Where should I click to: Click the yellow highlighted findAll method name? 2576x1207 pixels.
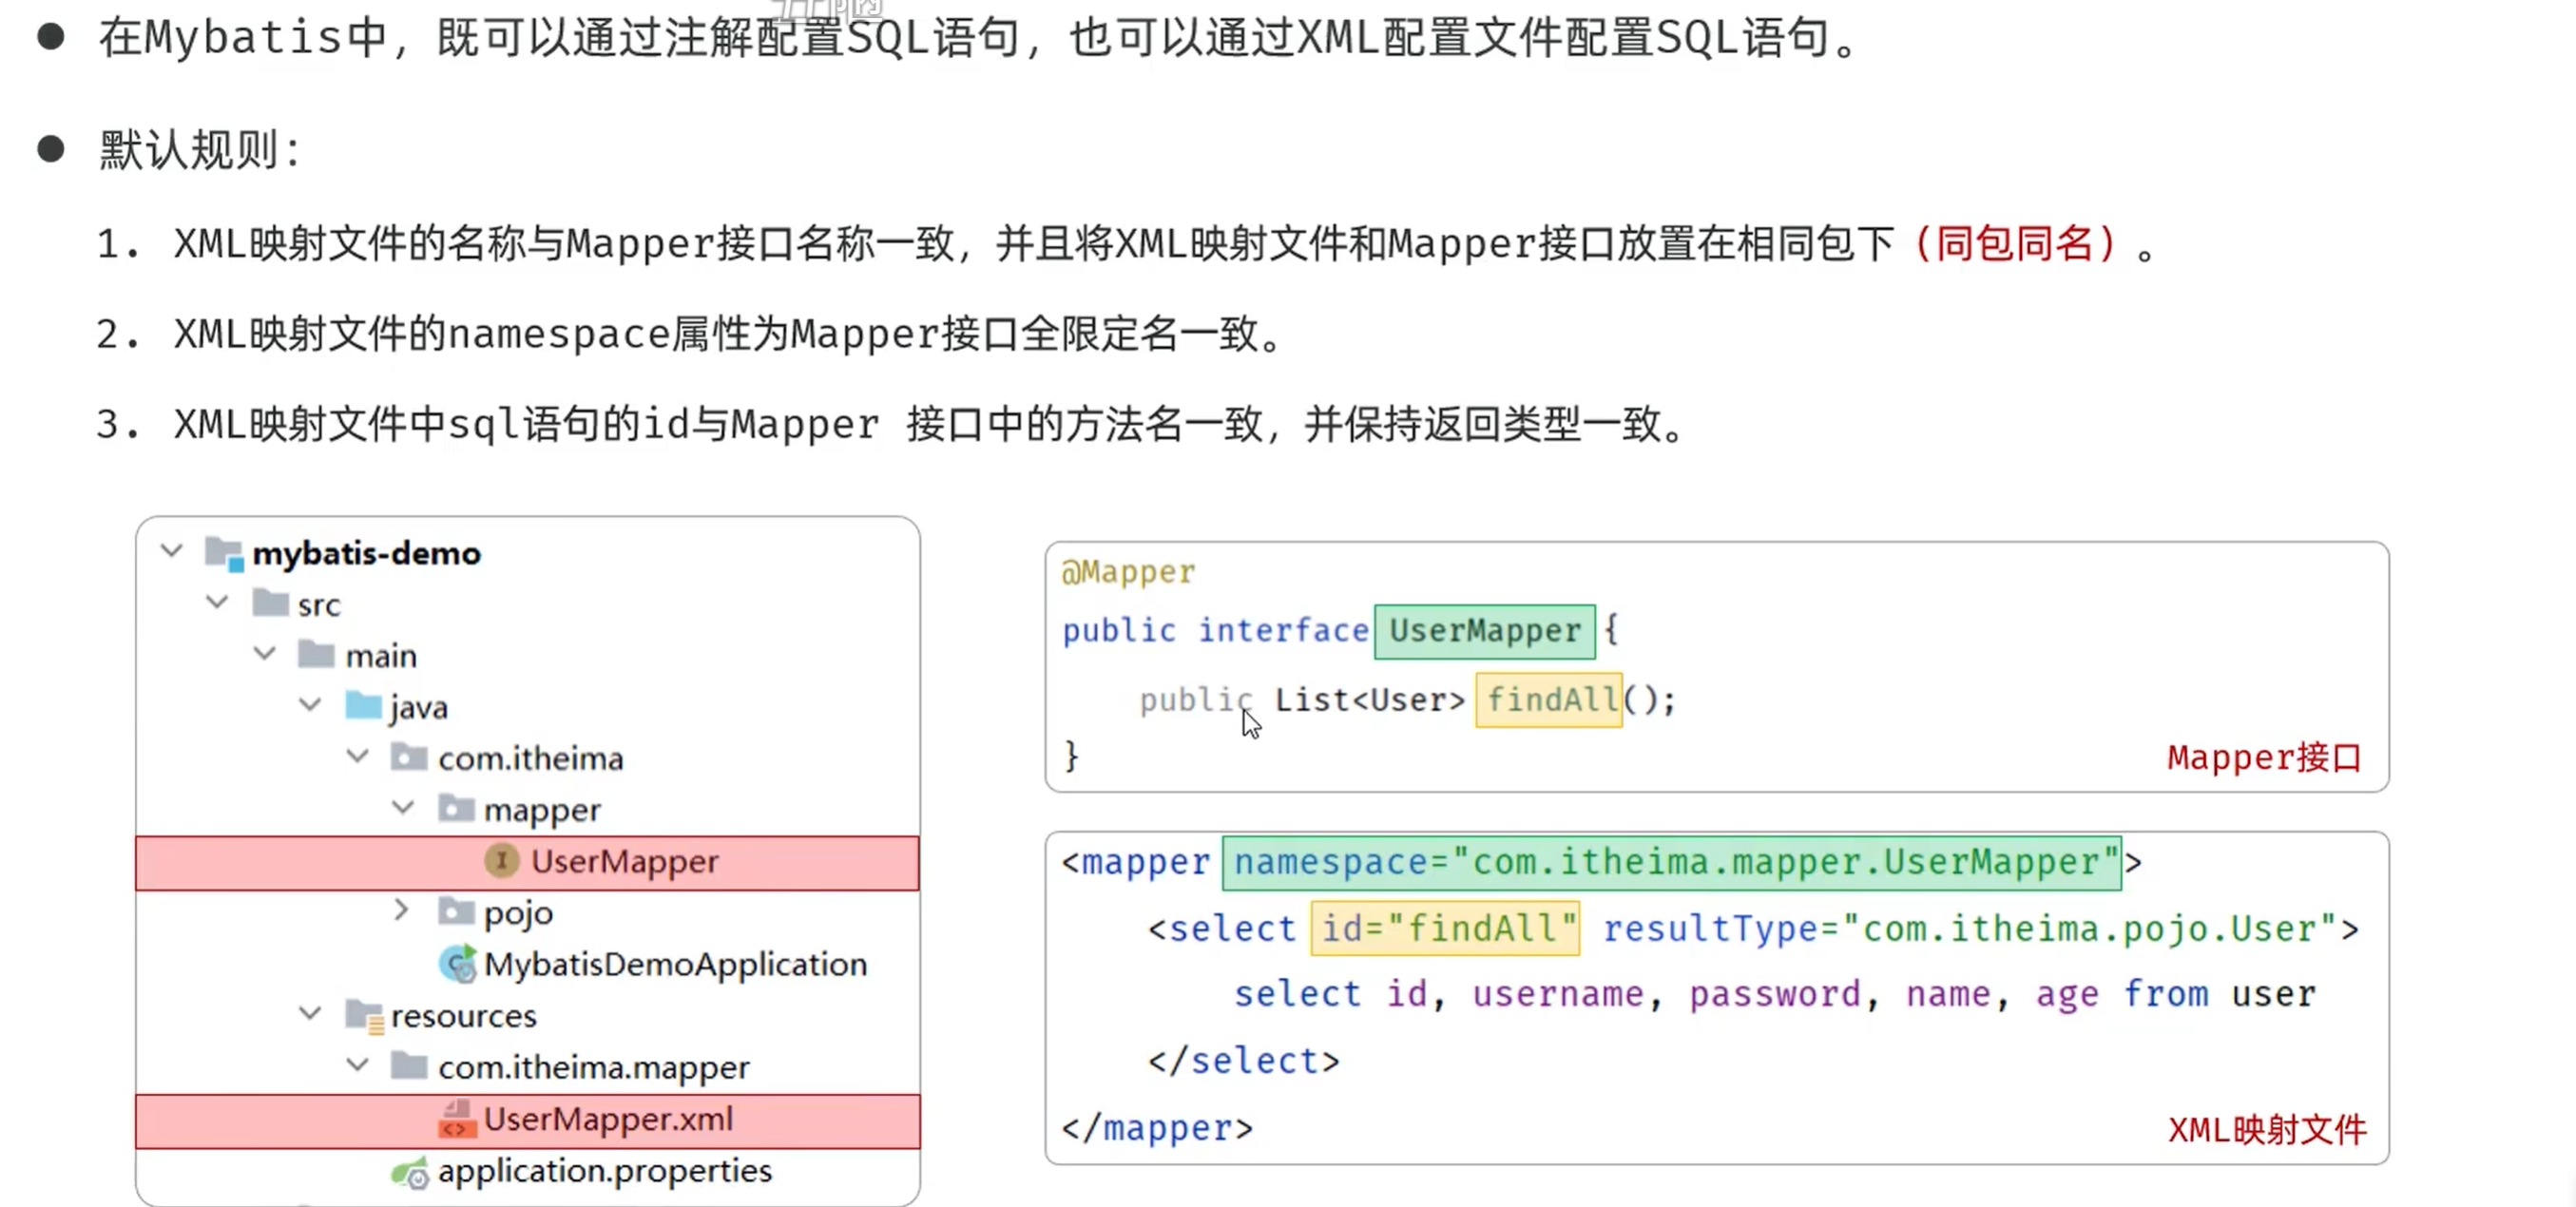click(1549, 700)
